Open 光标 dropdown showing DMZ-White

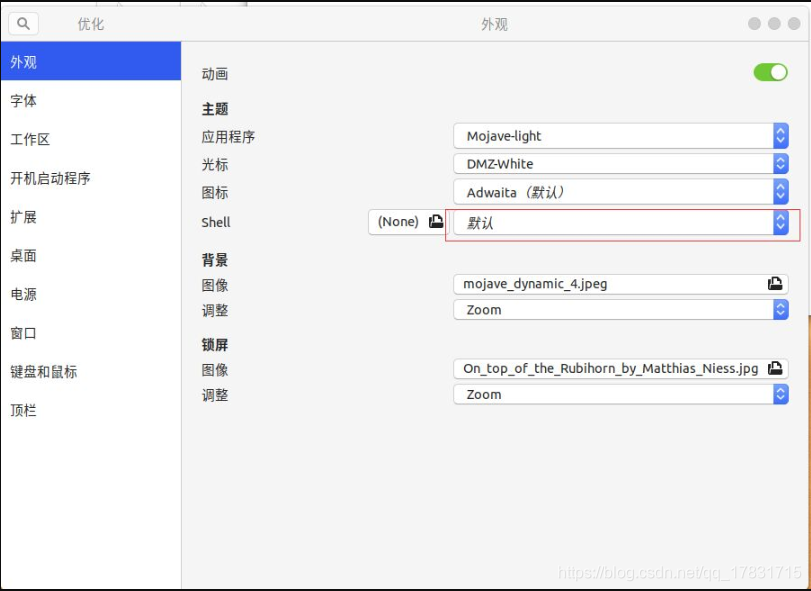(621, 164)
